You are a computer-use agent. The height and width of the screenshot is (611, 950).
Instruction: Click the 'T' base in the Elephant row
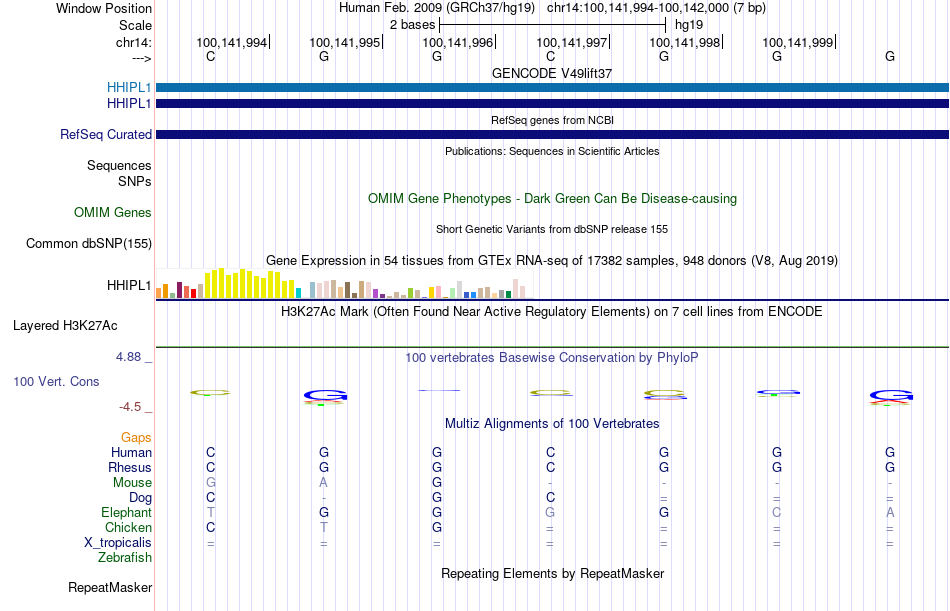point(210,513)
